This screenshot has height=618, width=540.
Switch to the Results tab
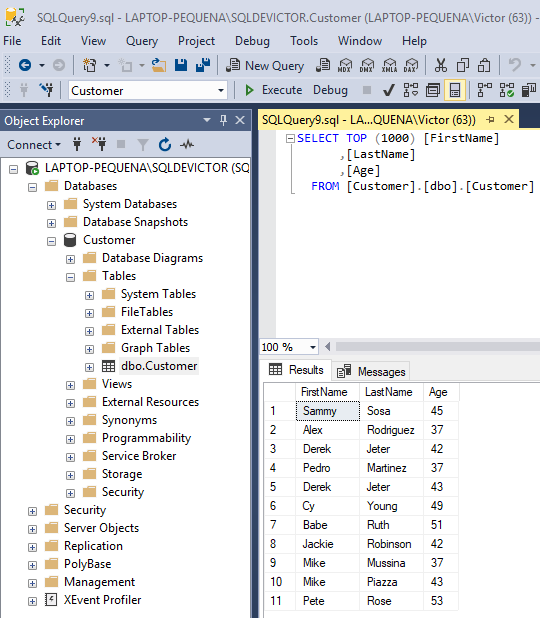point(296,370)
